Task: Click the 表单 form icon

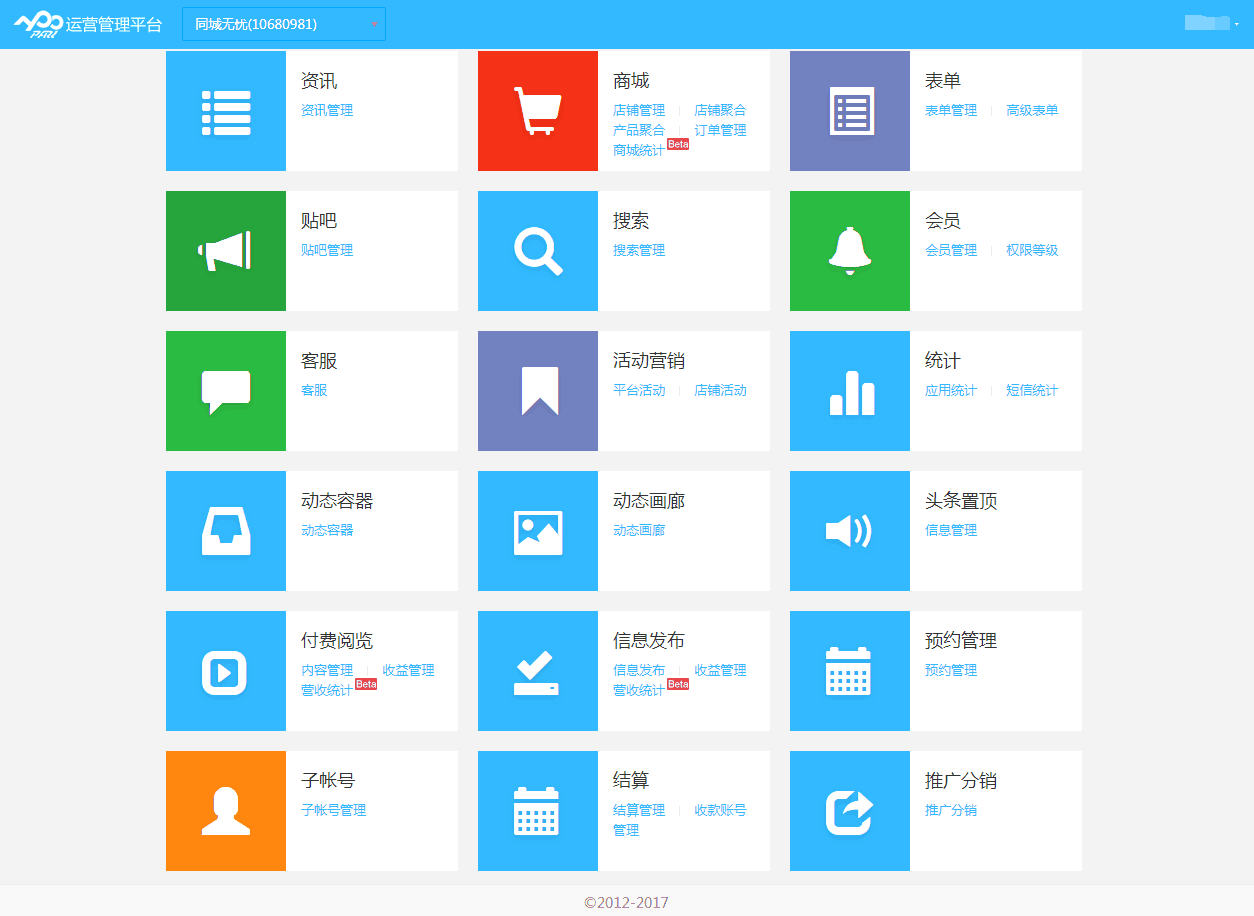Action: pyautogui.click(x=849, y=110)
